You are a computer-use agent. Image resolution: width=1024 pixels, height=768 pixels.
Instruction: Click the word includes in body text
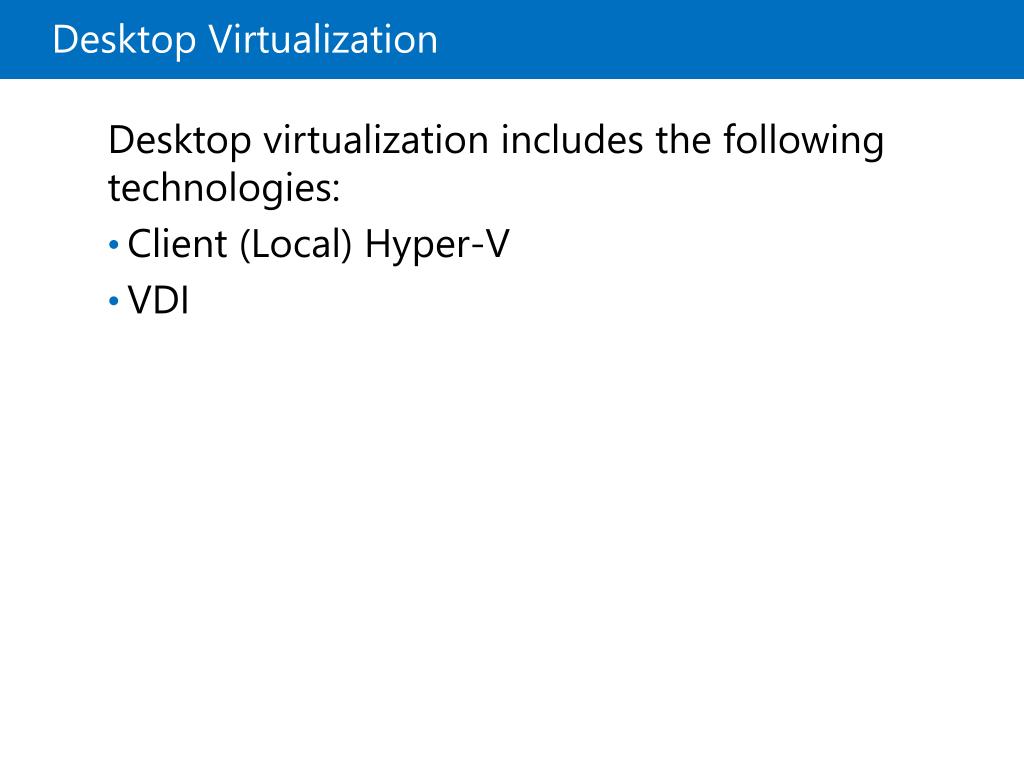(572, 140)
